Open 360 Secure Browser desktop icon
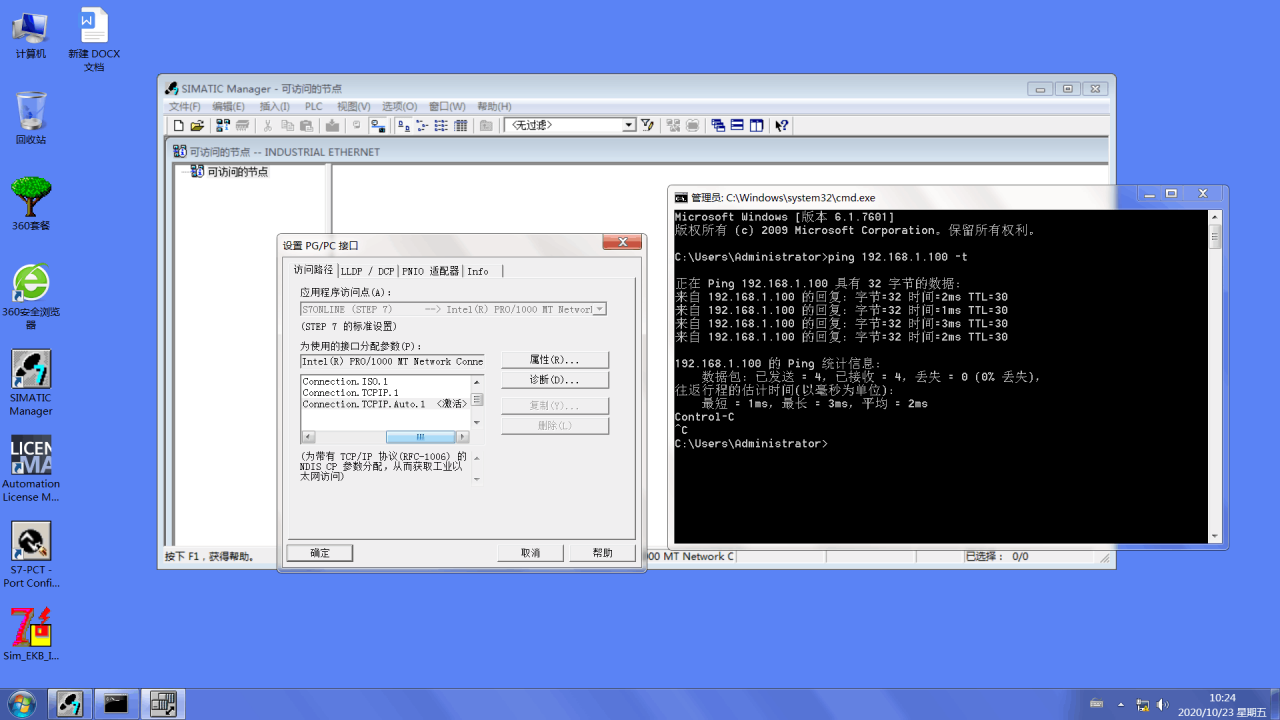The height and width of the screenshot is (720, 1280). (31, 296)
